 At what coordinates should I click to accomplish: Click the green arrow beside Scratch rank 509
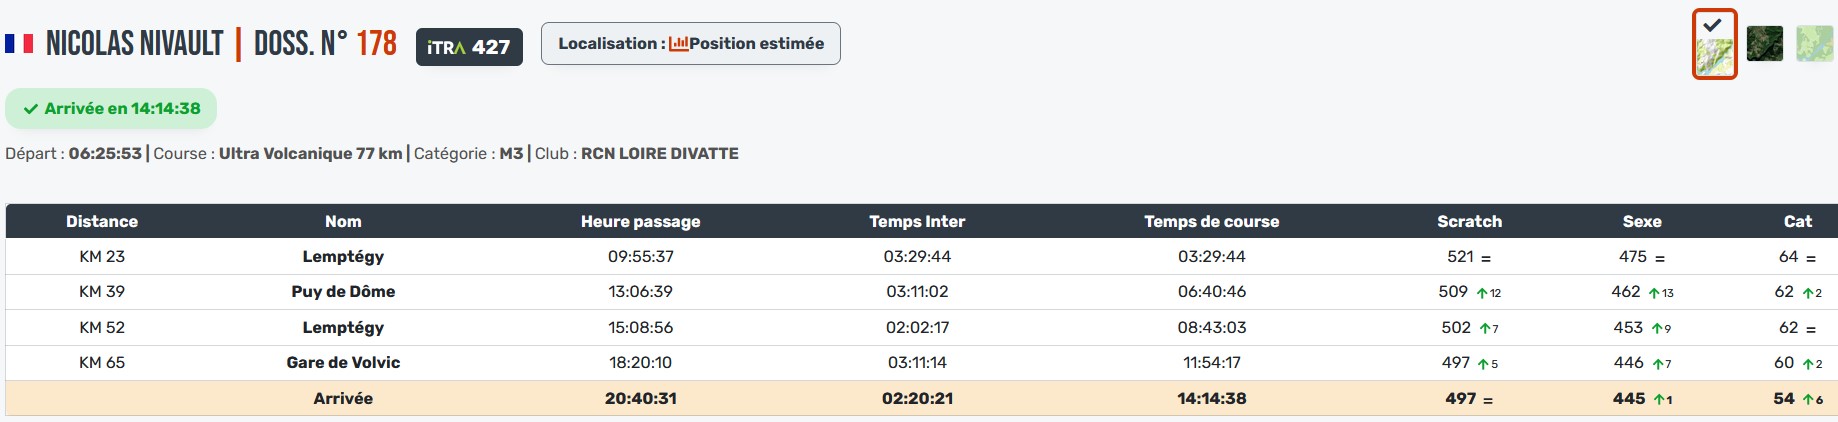coord(1482,293)
